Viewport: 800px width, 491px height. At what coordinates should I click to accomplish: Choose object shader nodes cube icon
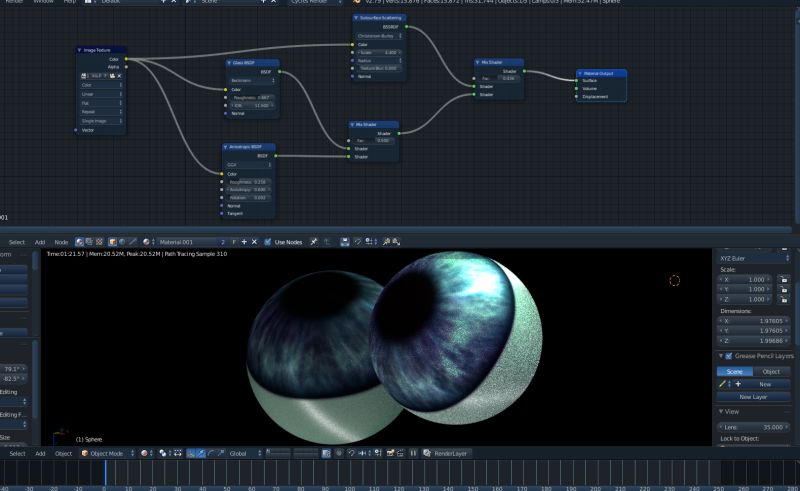coord(113,242)
